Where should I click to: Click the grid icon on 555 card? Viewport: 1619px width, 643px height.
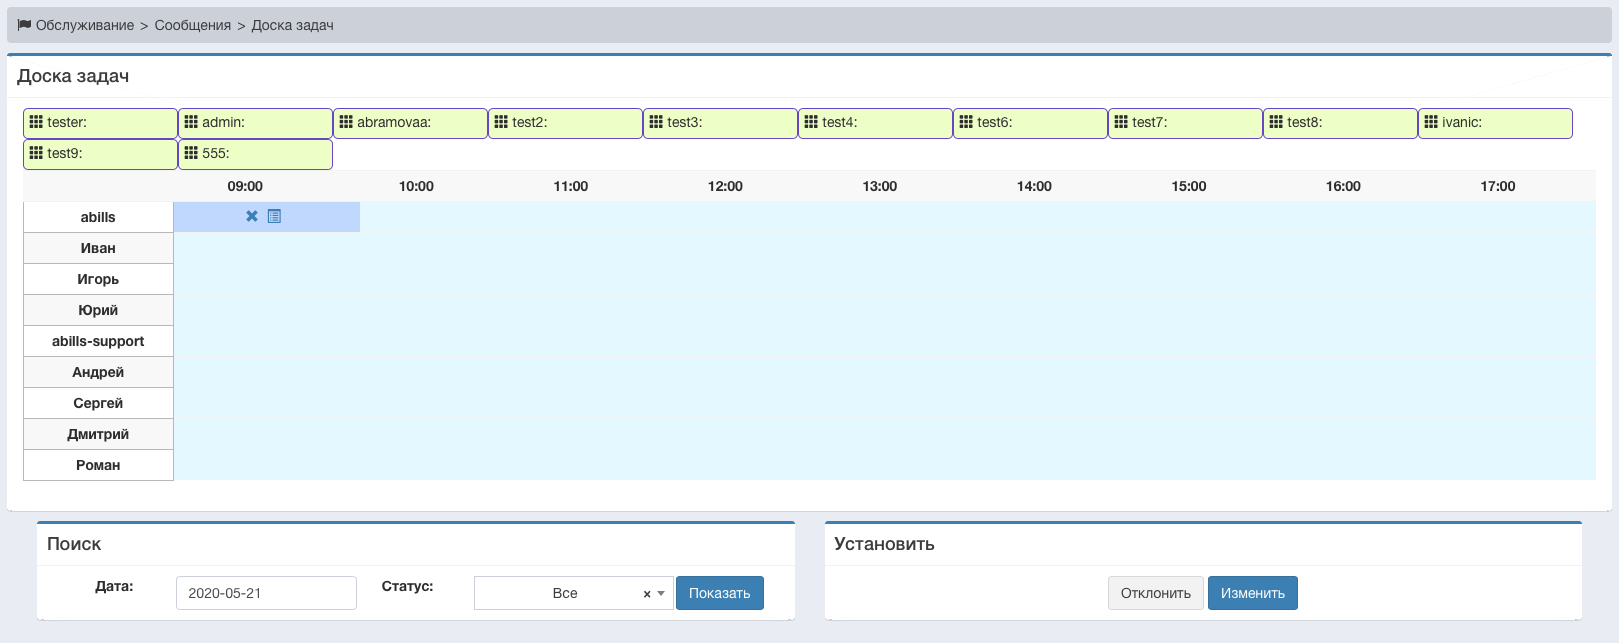[191, 153]
